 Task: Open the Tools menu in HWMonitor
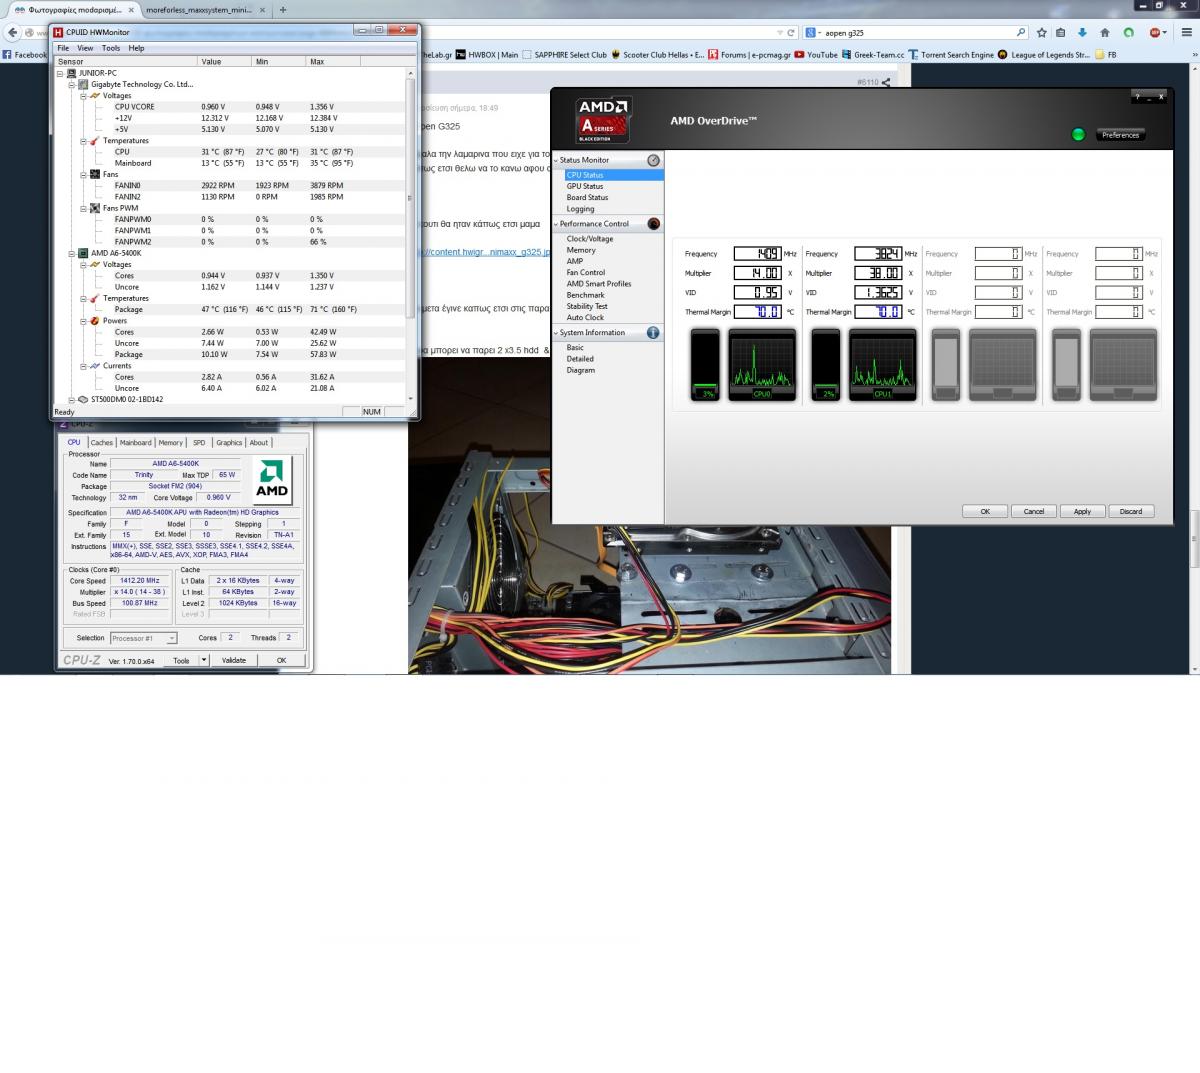coord(111,48)
